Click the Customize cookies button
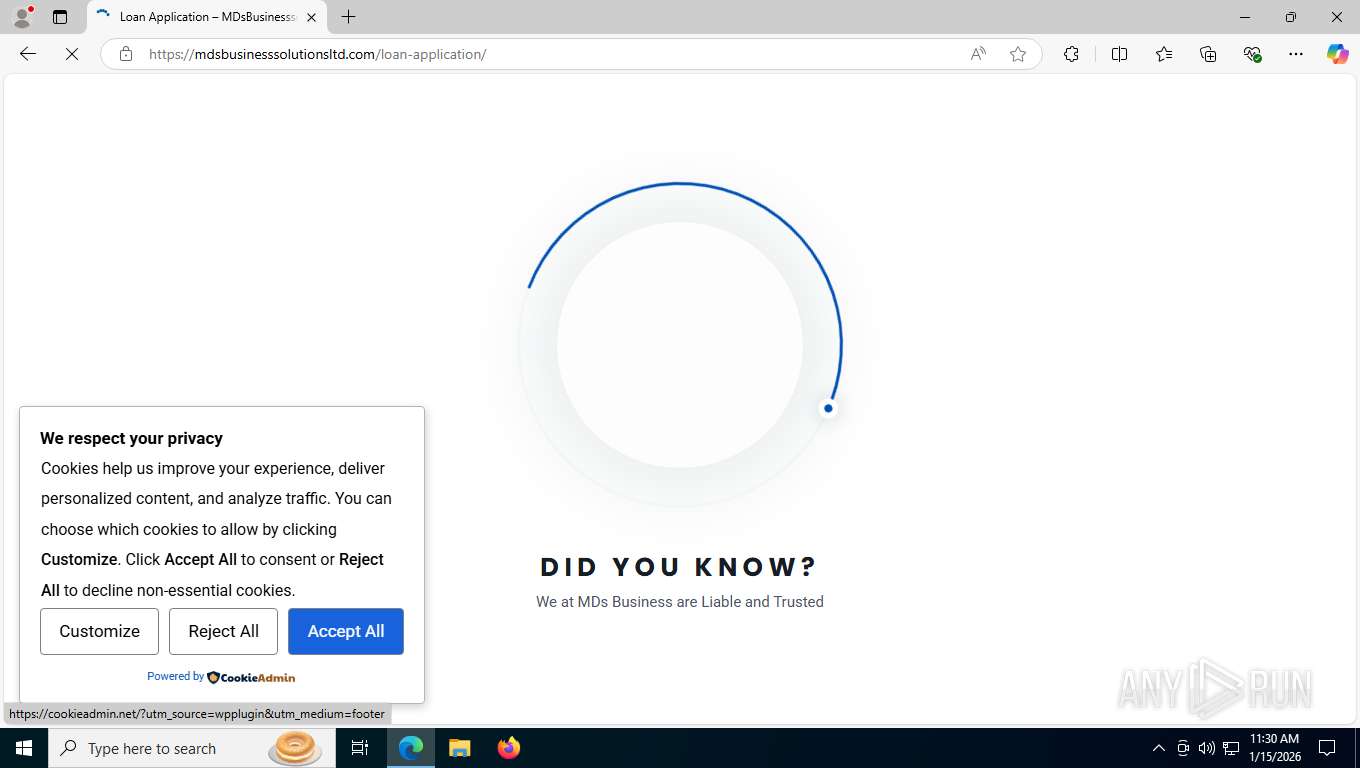 99,631
